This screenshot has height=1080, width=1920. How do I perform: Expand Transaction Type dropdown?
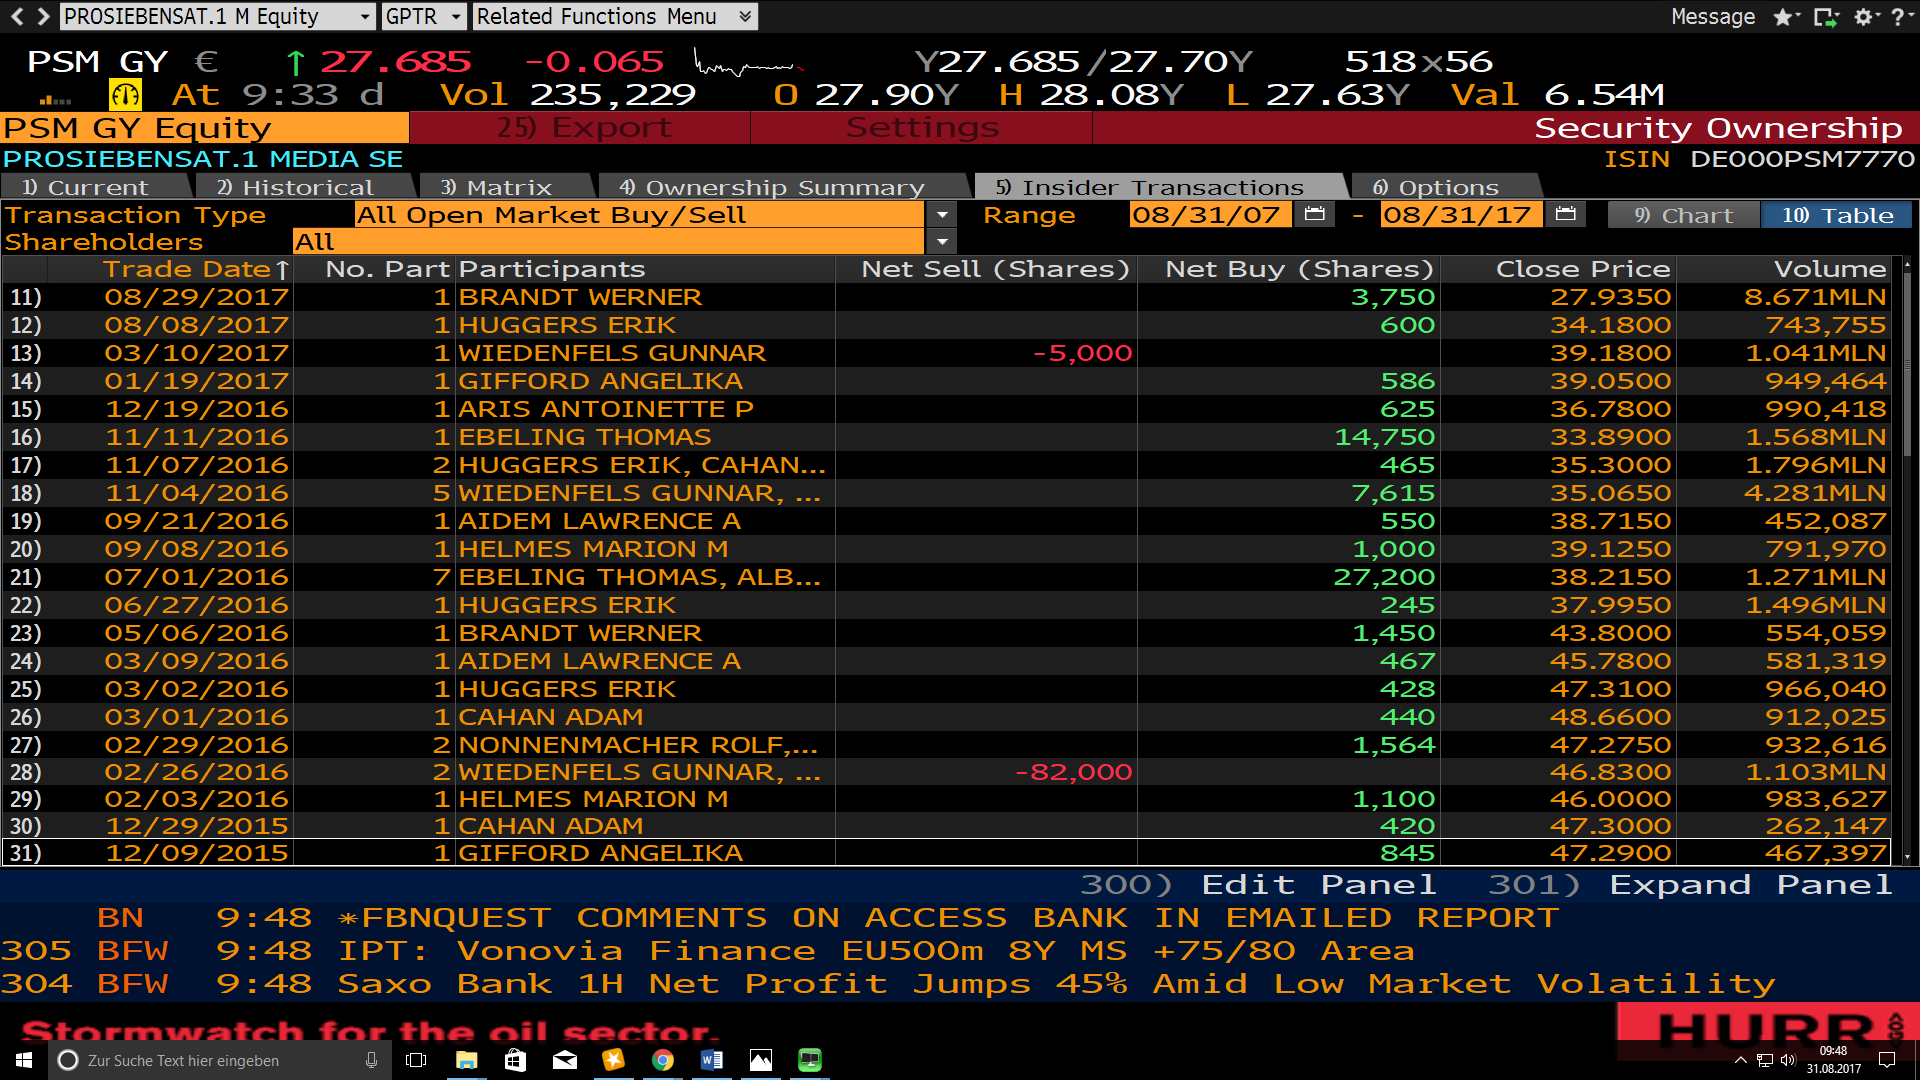(x=942, y=215)
